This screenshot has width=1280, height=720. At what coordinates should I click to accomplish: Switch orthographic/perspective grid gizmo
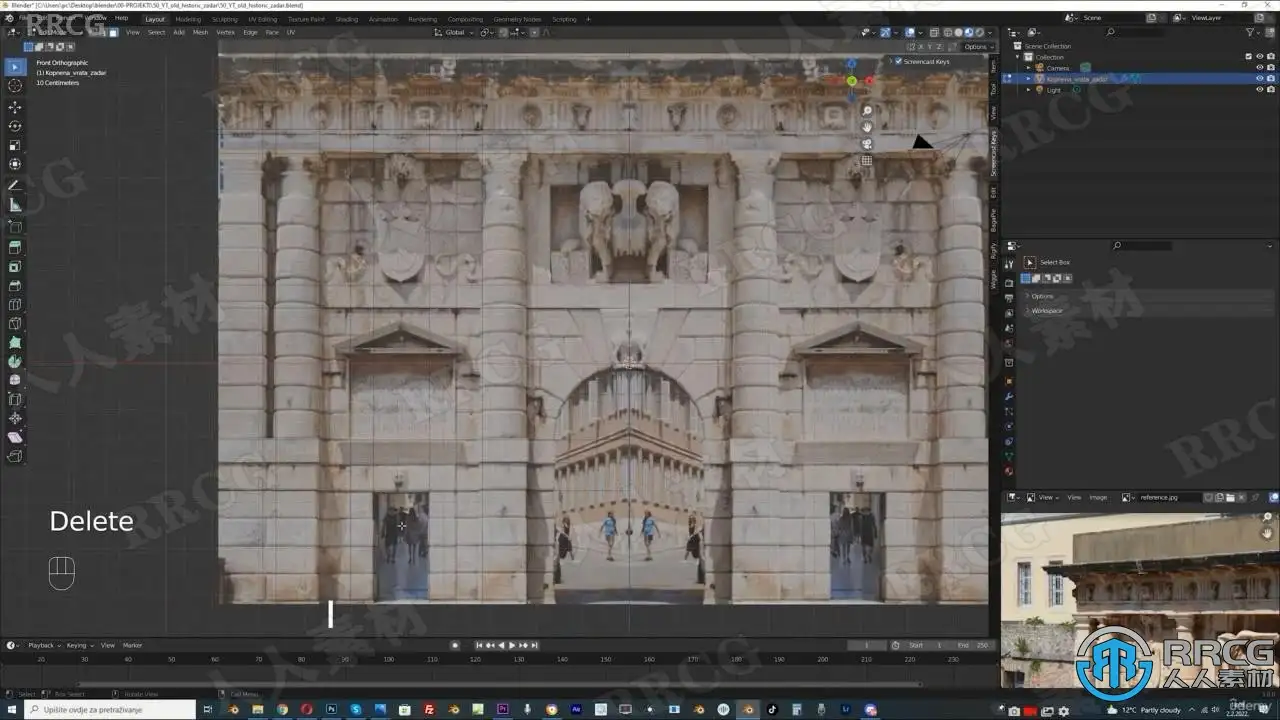point(867,160)
